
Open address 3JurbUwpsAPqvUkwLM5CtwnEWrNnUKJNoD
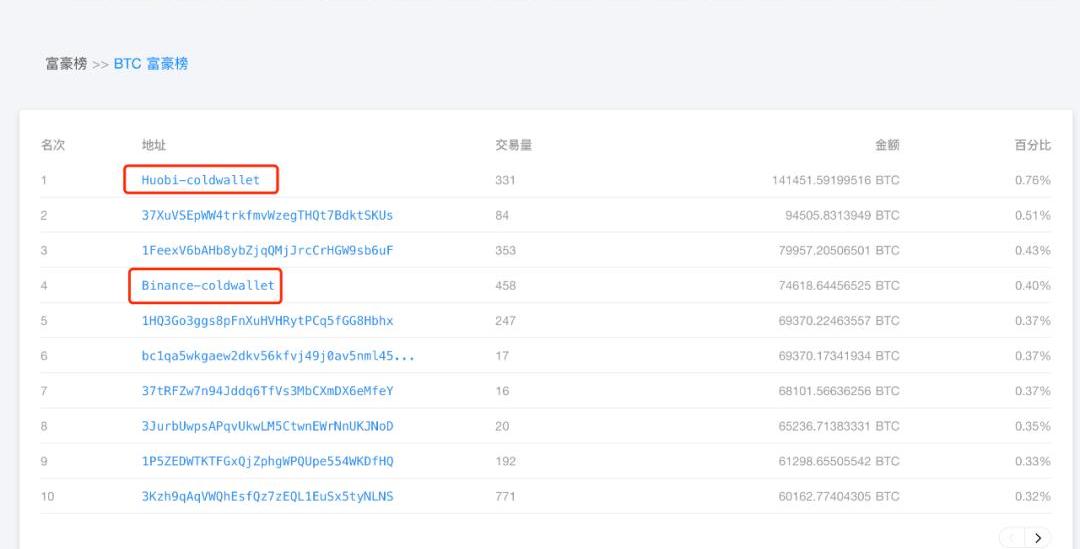point(267,426)
